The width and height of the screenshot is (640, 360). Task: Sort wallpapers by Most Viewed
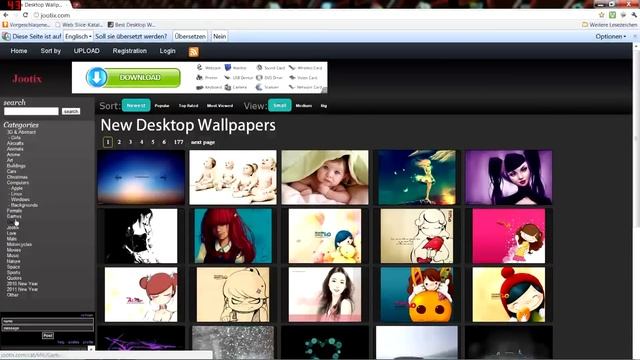tap(220, 106)
